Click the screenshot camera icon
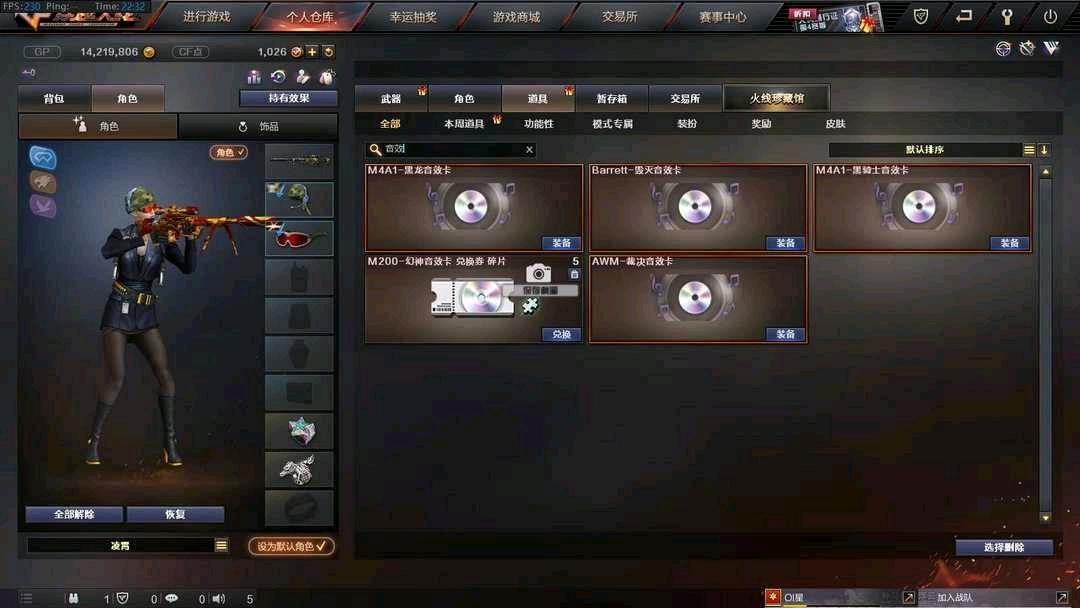 pyautogui.click(x=539, y=273)
